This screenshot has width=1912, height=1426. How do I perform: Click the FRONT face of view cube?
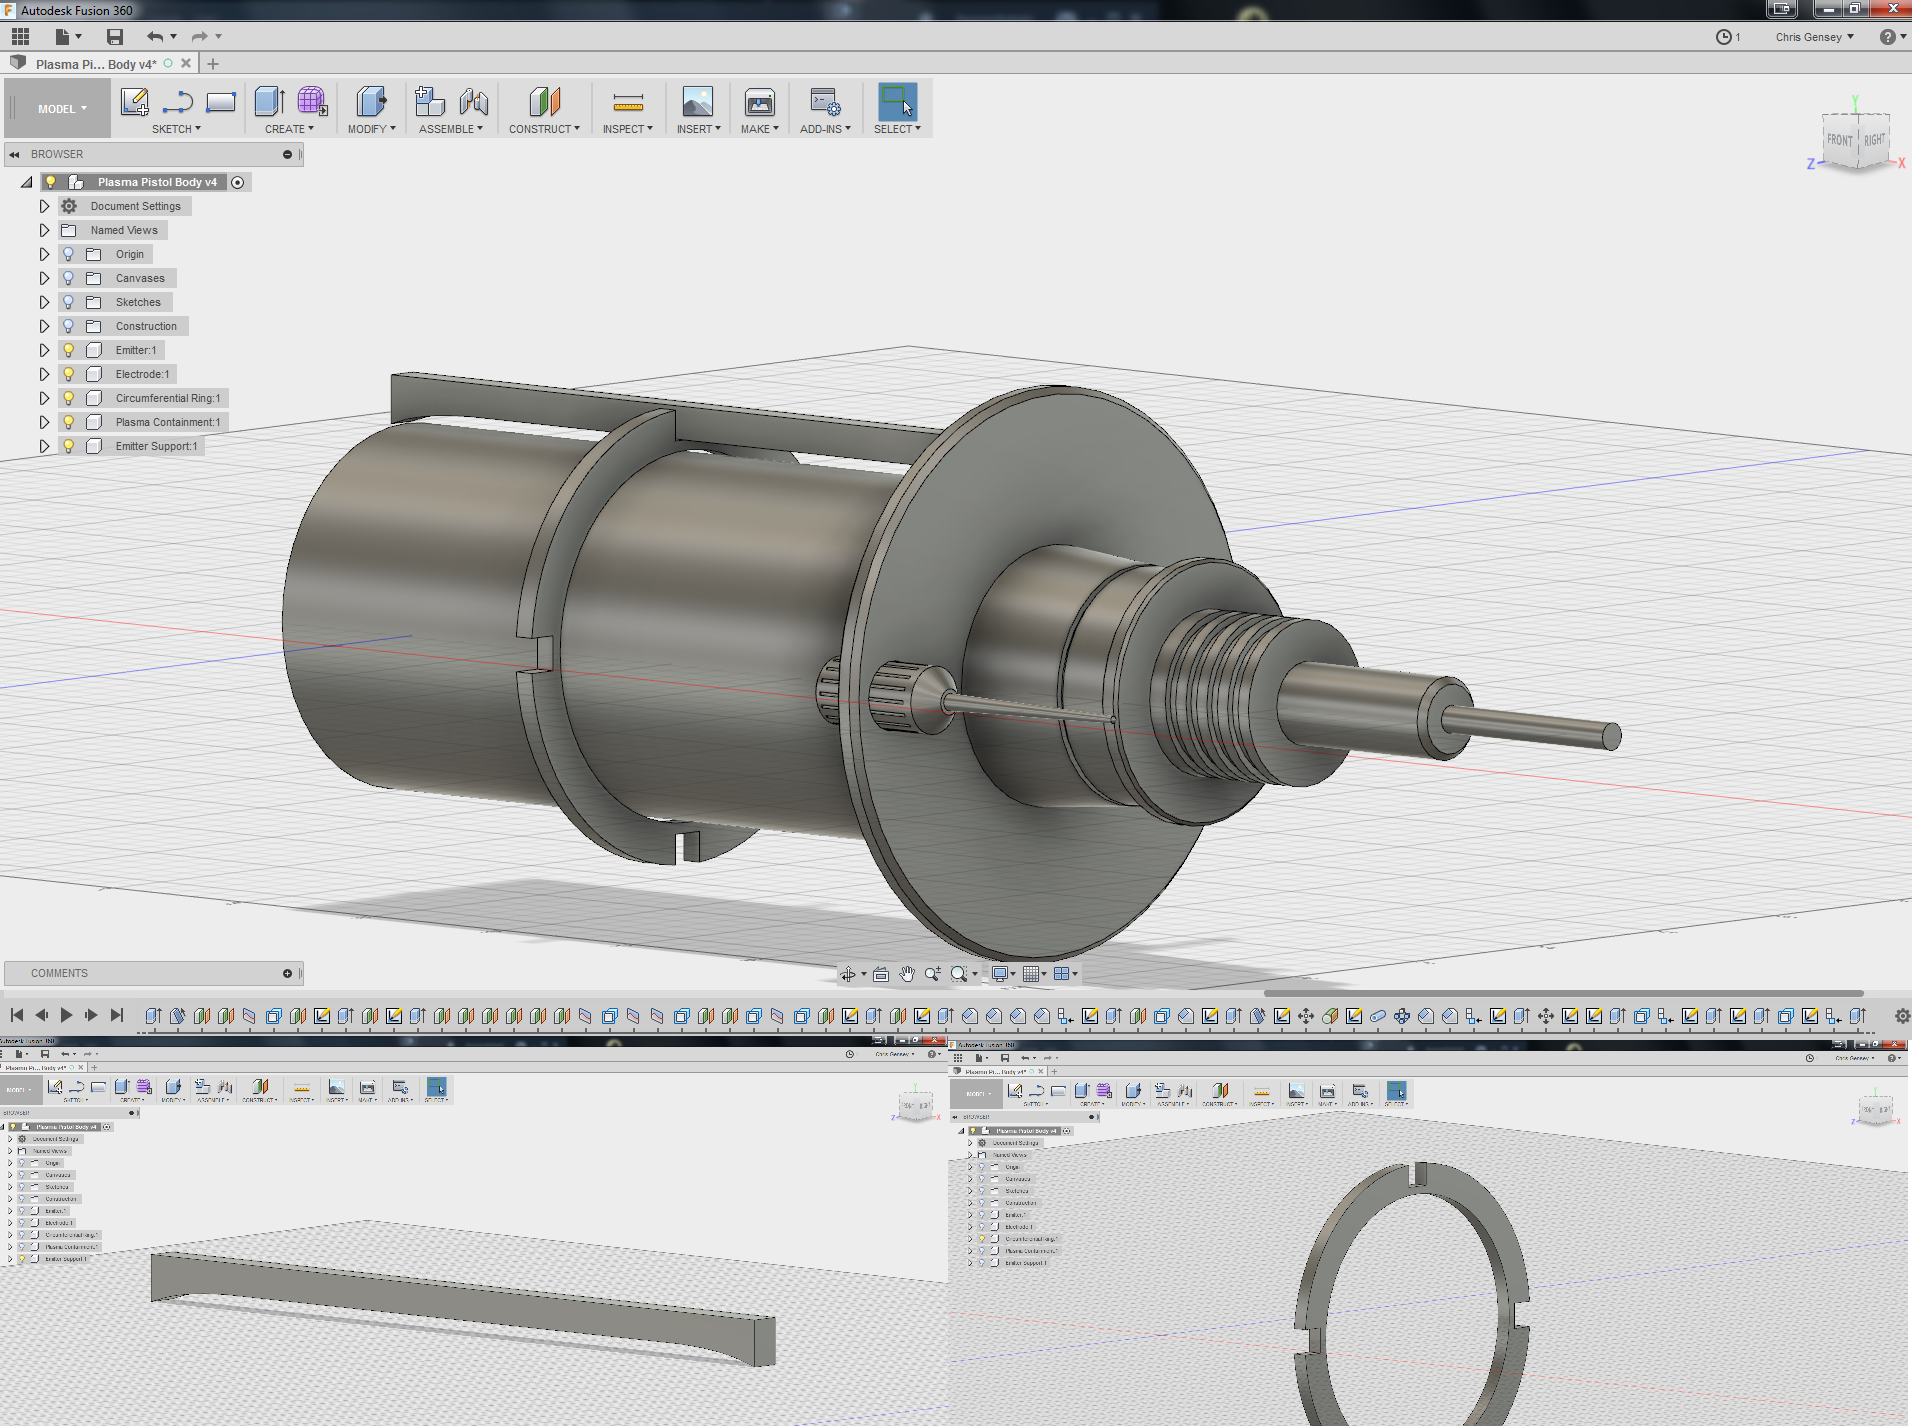coord(1839,140)
